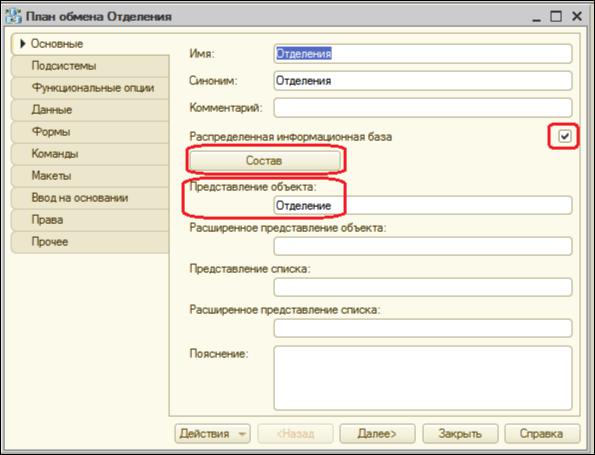Click the Состав button
595x455 pixels.
(x=265, y=161)
